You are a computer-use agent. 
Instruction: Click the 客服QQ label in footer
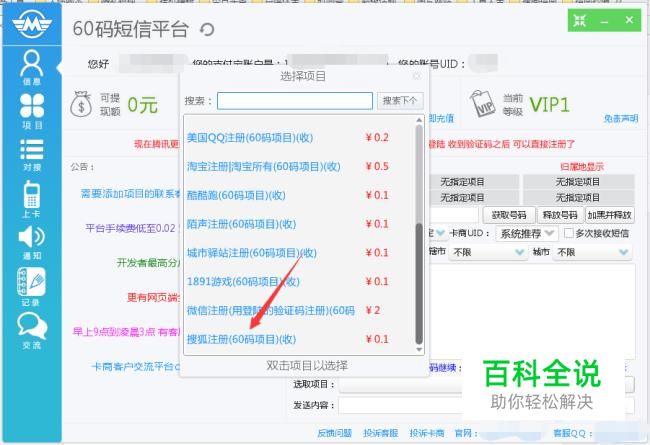coord(573,433)
